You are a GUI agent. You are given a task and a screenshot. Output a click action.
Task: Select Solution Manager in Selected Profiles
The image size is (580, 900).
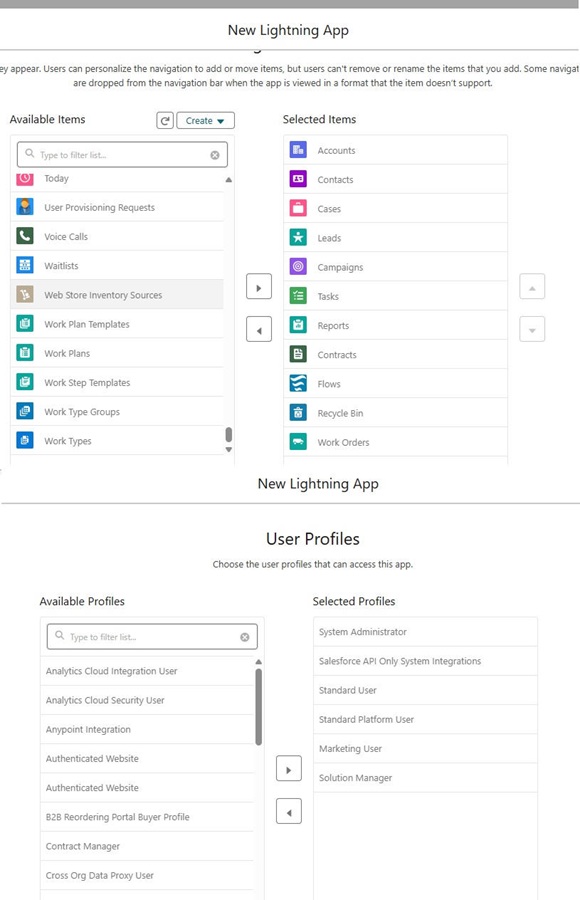(x=426, y=778)
